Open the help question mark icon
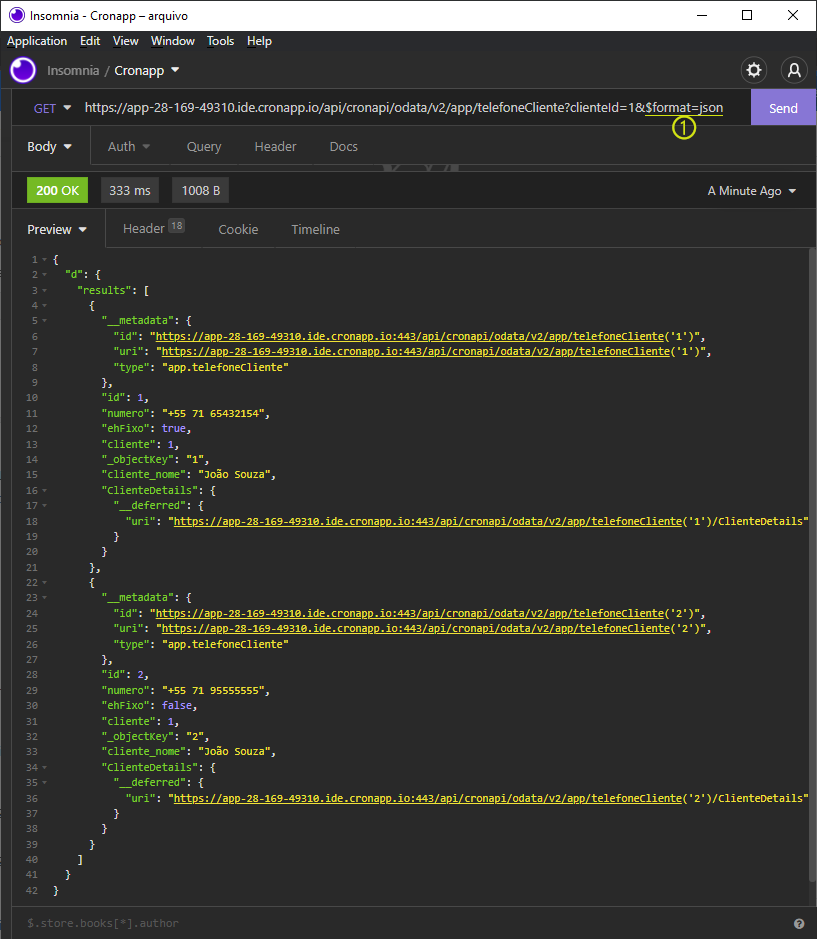This screenshot has height=939, width=817. pos(799,923)
